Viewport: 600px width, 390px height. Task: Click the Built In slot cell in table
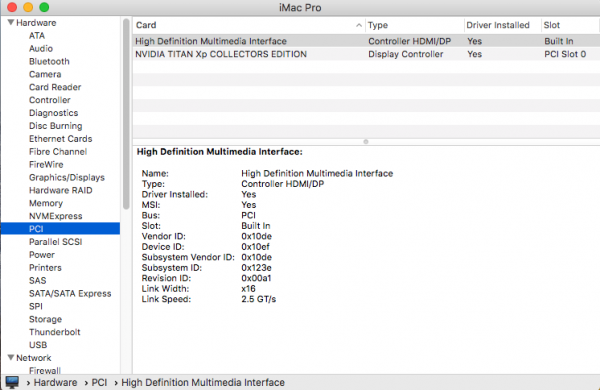click(x=559, y=41)
